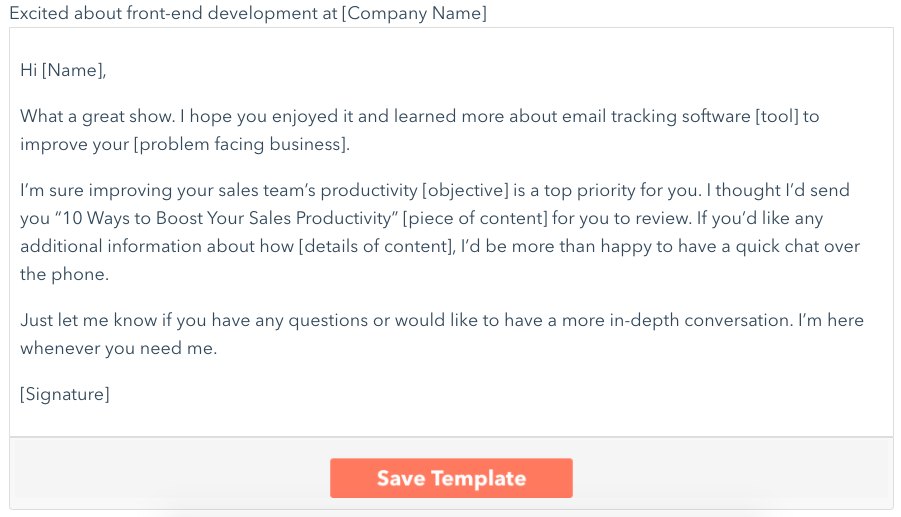Click the [Name] placeholder in greeting
The image size is (901, 517).
pyautogui.click(x=73, y=70)
